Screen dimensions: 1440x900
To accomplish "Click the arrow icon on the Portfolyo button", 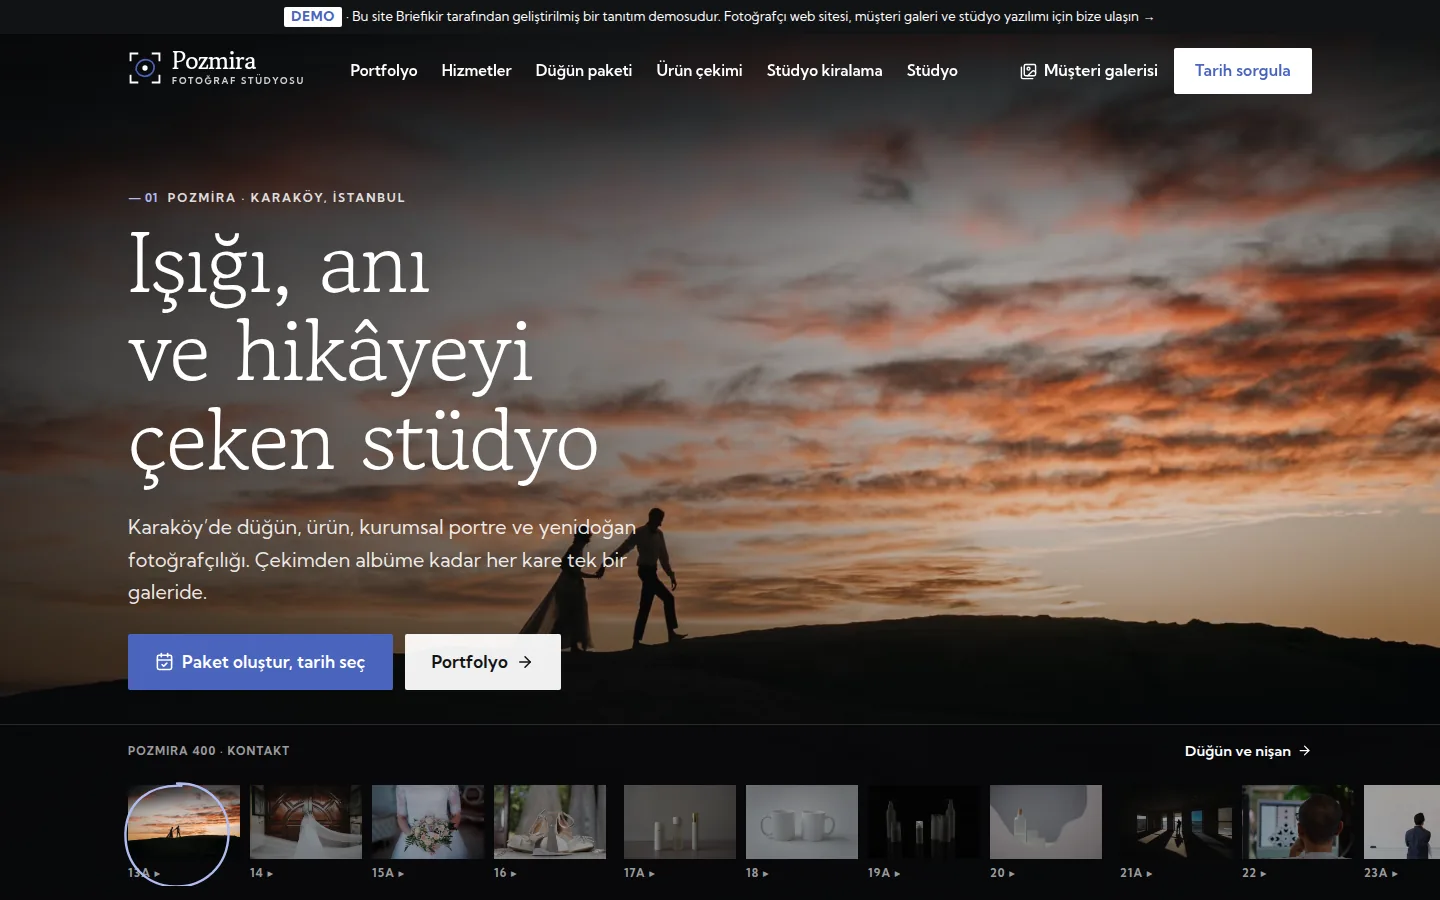I will [x=525, y=662].
